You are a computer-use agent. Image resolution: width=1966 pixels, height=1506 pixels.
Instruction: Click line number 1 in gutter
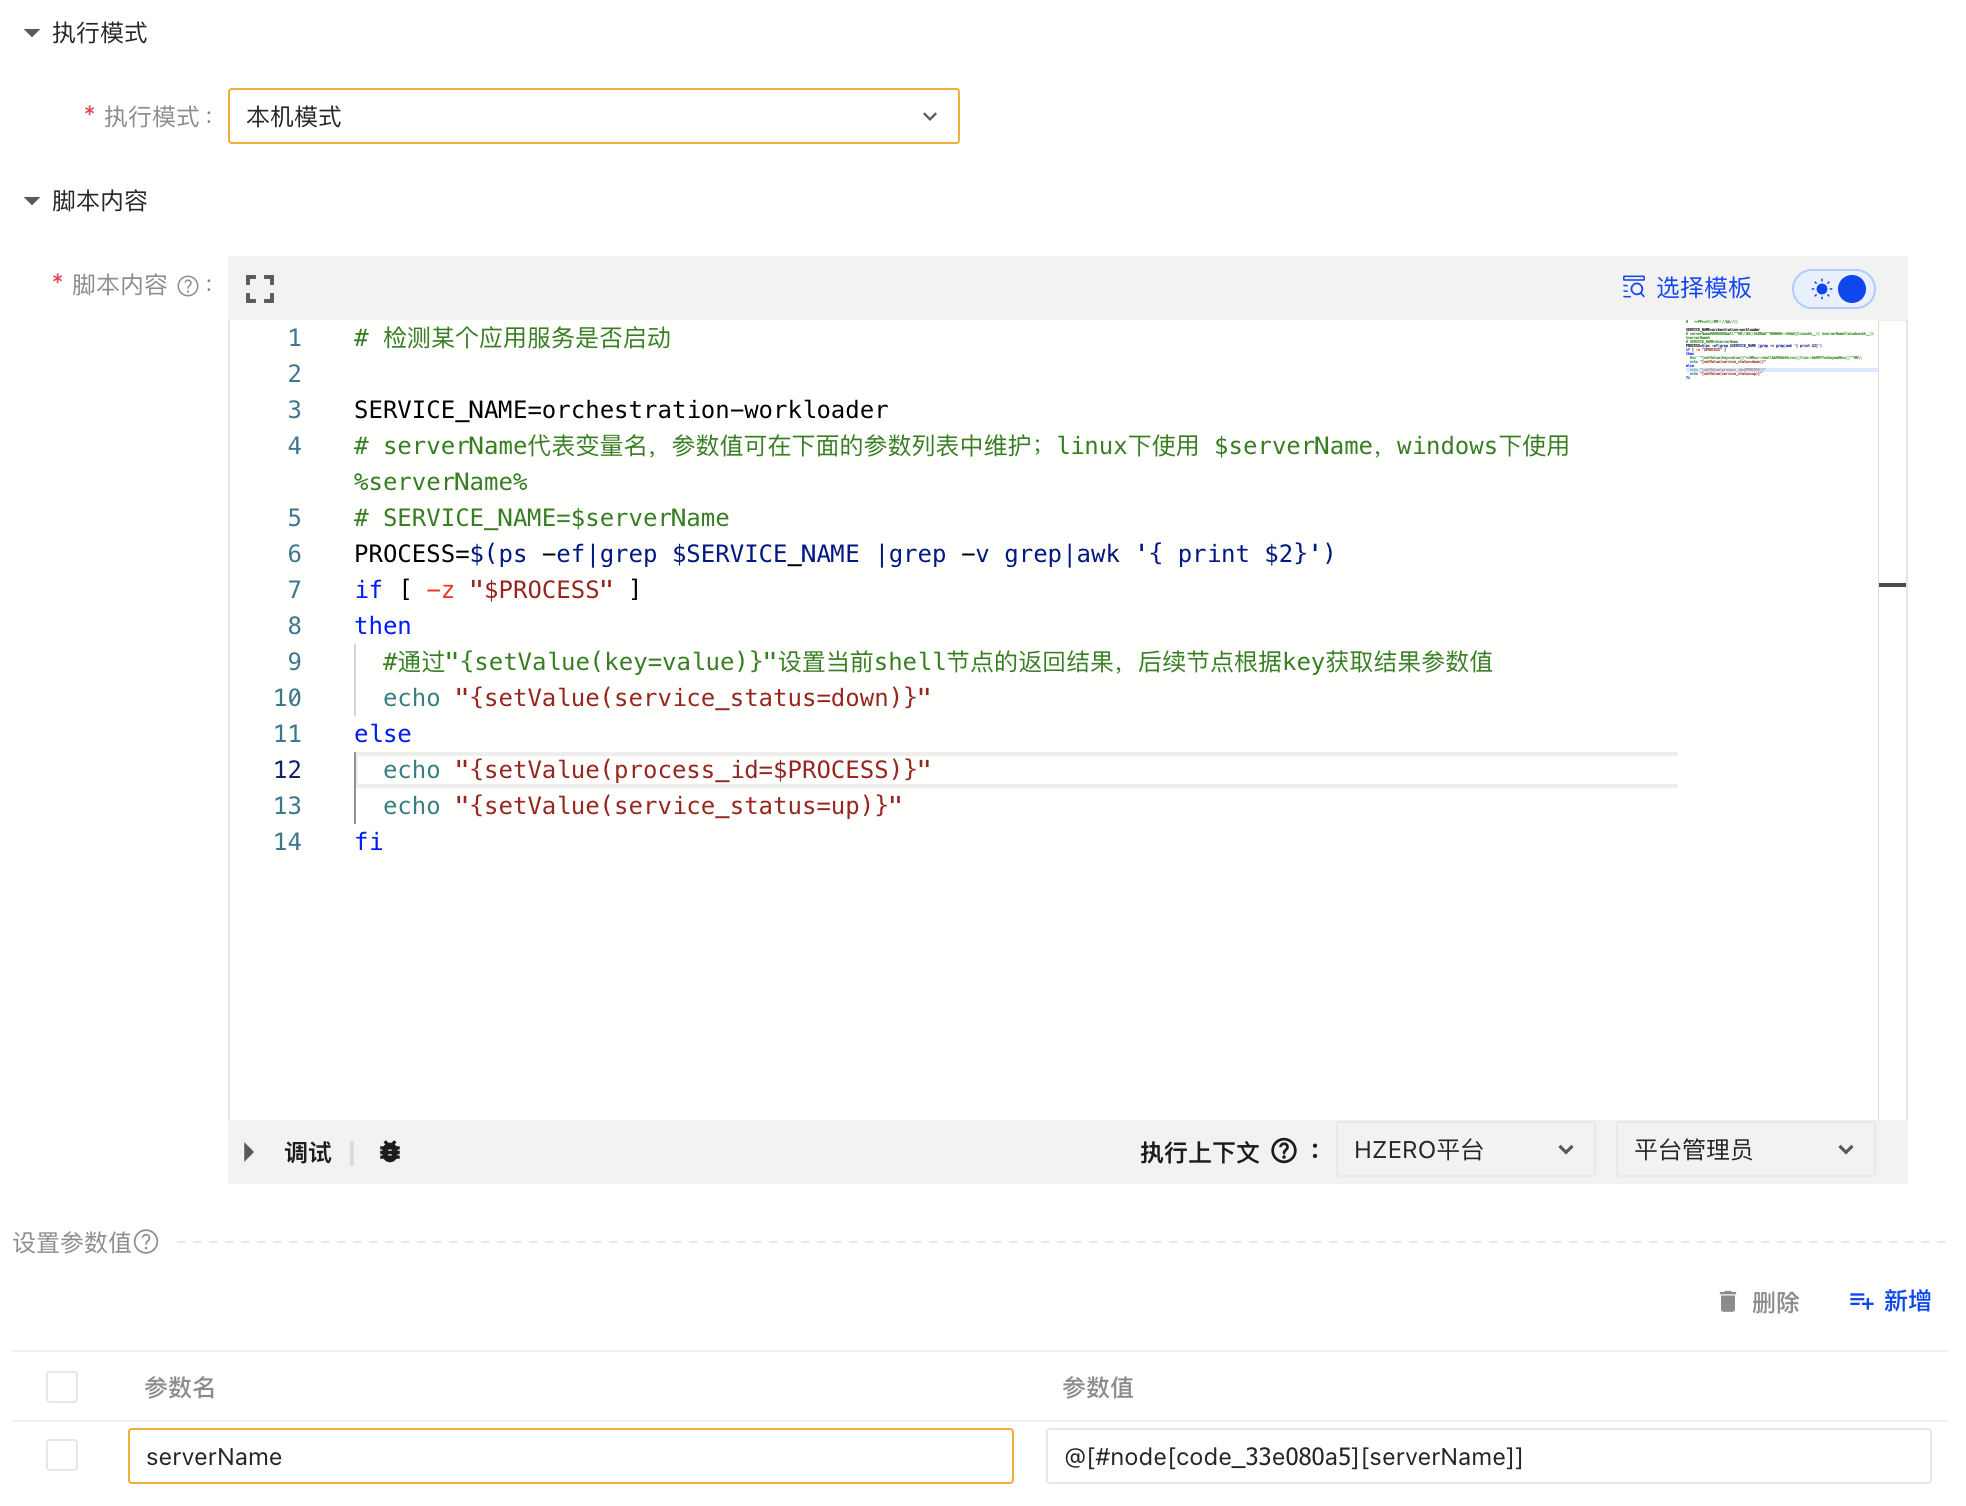tap(294, 338)
